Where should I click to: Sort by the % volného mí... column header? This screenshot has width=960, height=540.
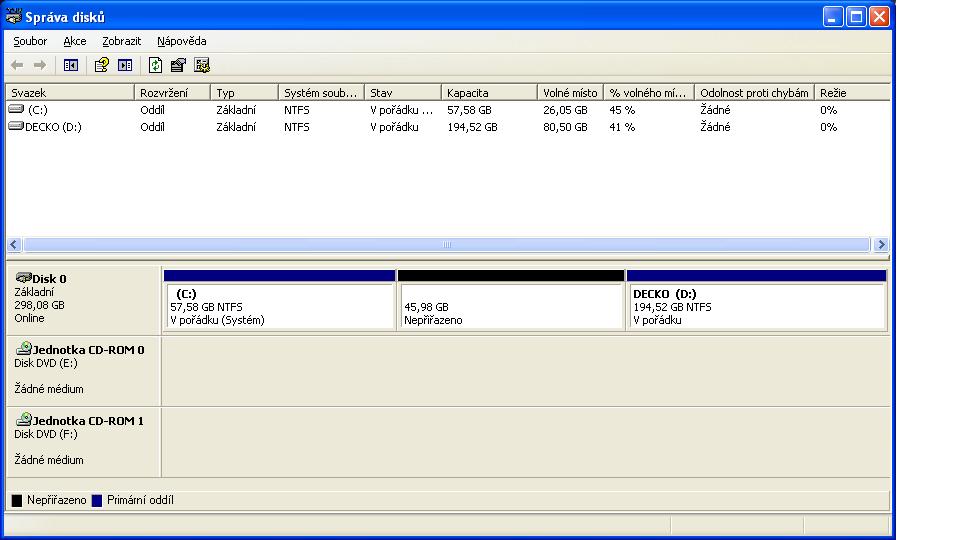click(x=649, y=92)
